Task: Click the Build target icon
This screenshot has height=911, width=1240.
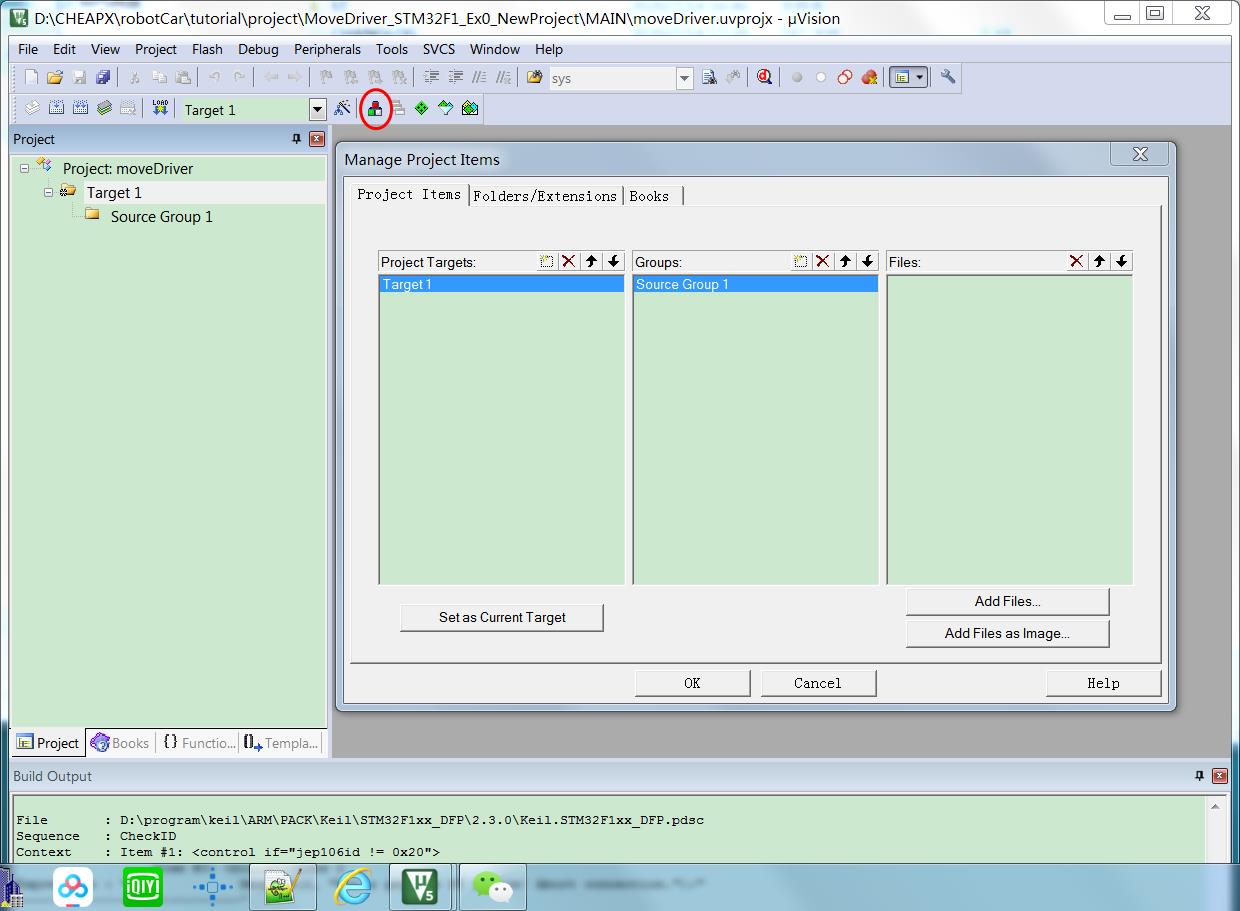Action: tap(56, 108)
